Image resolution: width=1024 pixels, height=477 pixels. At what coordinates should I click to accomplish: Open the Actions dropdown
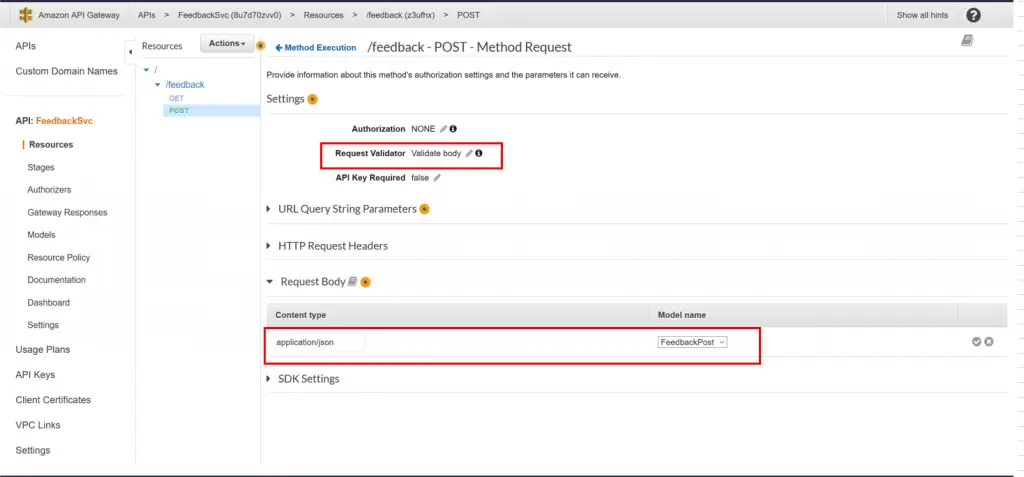point(227,44)
